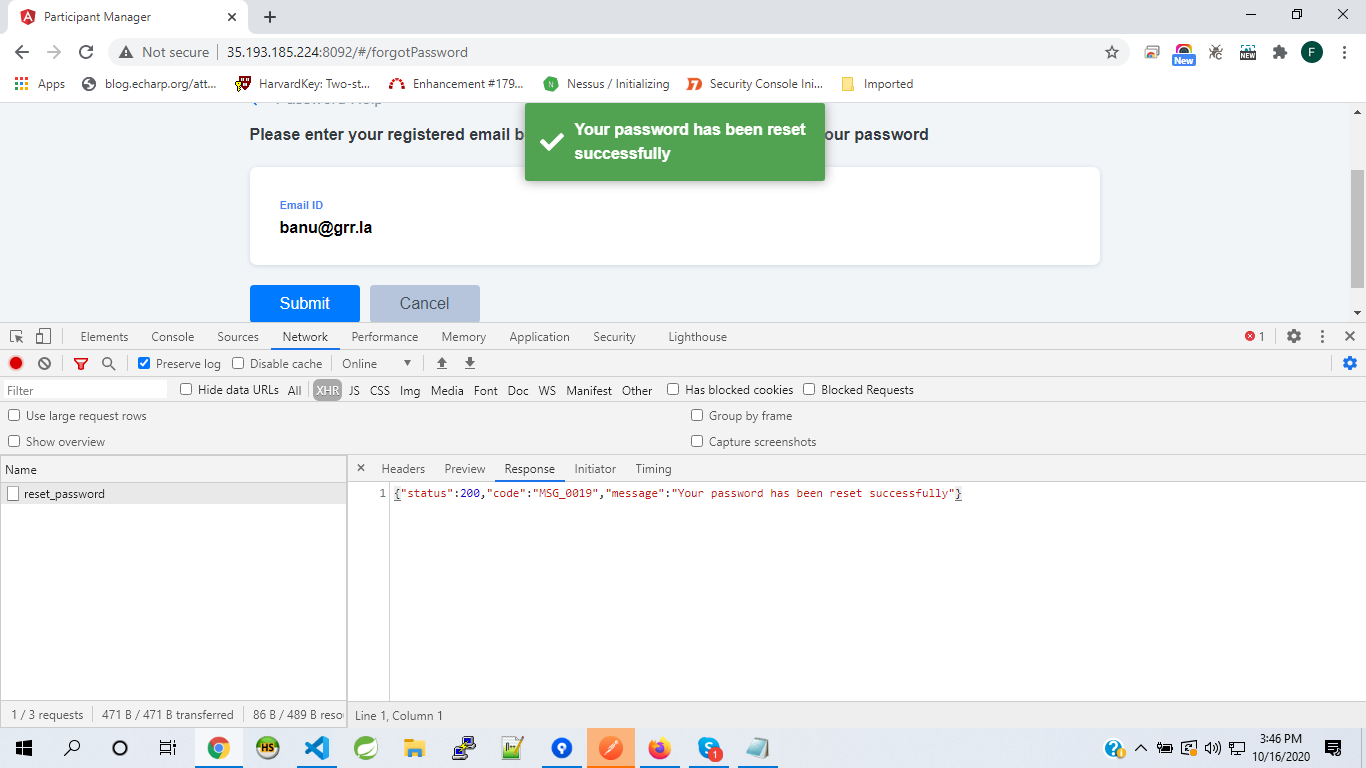The width and height of the screenshot is (1366, 768).
Task: Open Chrome's customize and control menu
Action: pyautogui.click(x=1343, y=52)
